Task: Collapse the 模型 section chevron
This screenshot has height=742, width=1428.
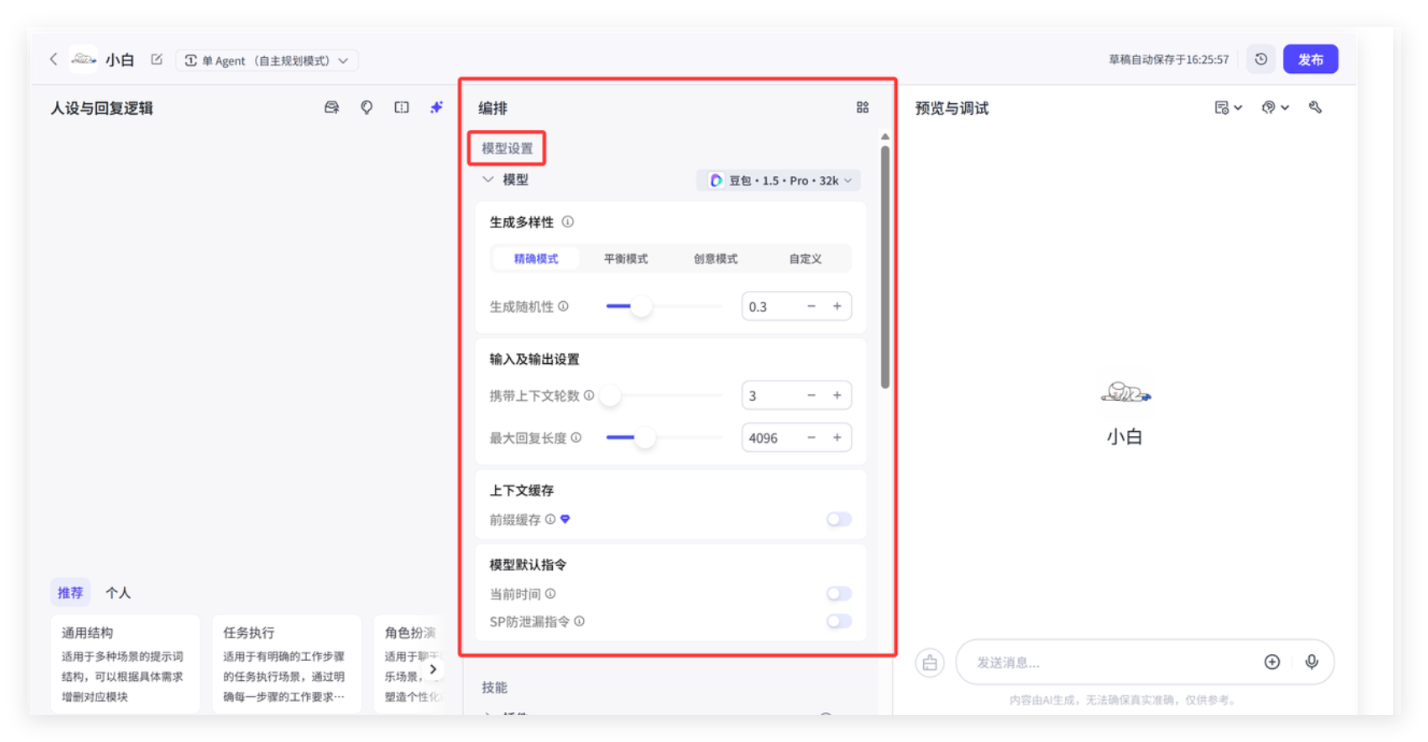Action: pyautogui.click(x=488, y=180)
